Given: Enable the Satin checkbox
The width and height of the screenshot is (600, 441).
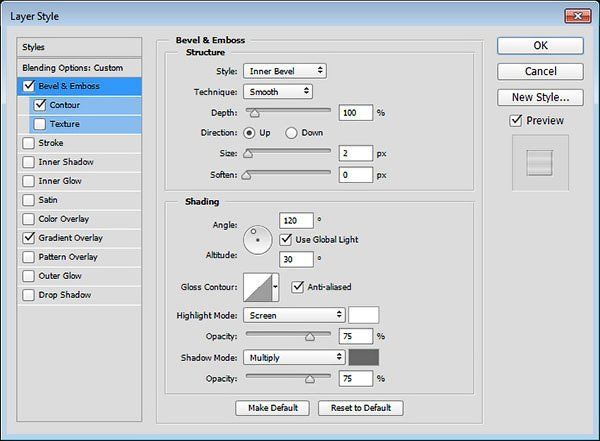Looking at the screenshot, I should 28,200.
